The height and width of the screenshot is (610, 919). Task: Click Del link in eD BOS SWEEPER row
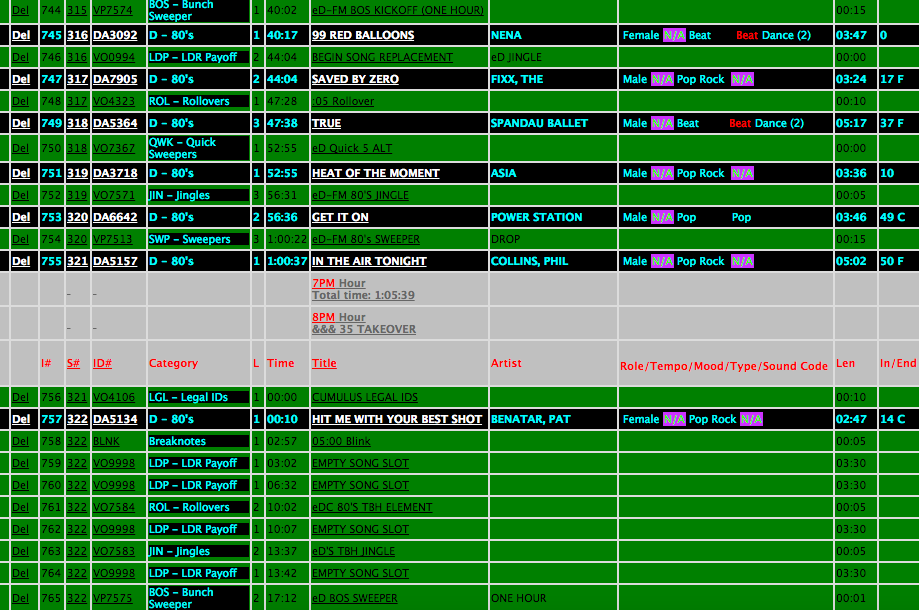point(20,598)
